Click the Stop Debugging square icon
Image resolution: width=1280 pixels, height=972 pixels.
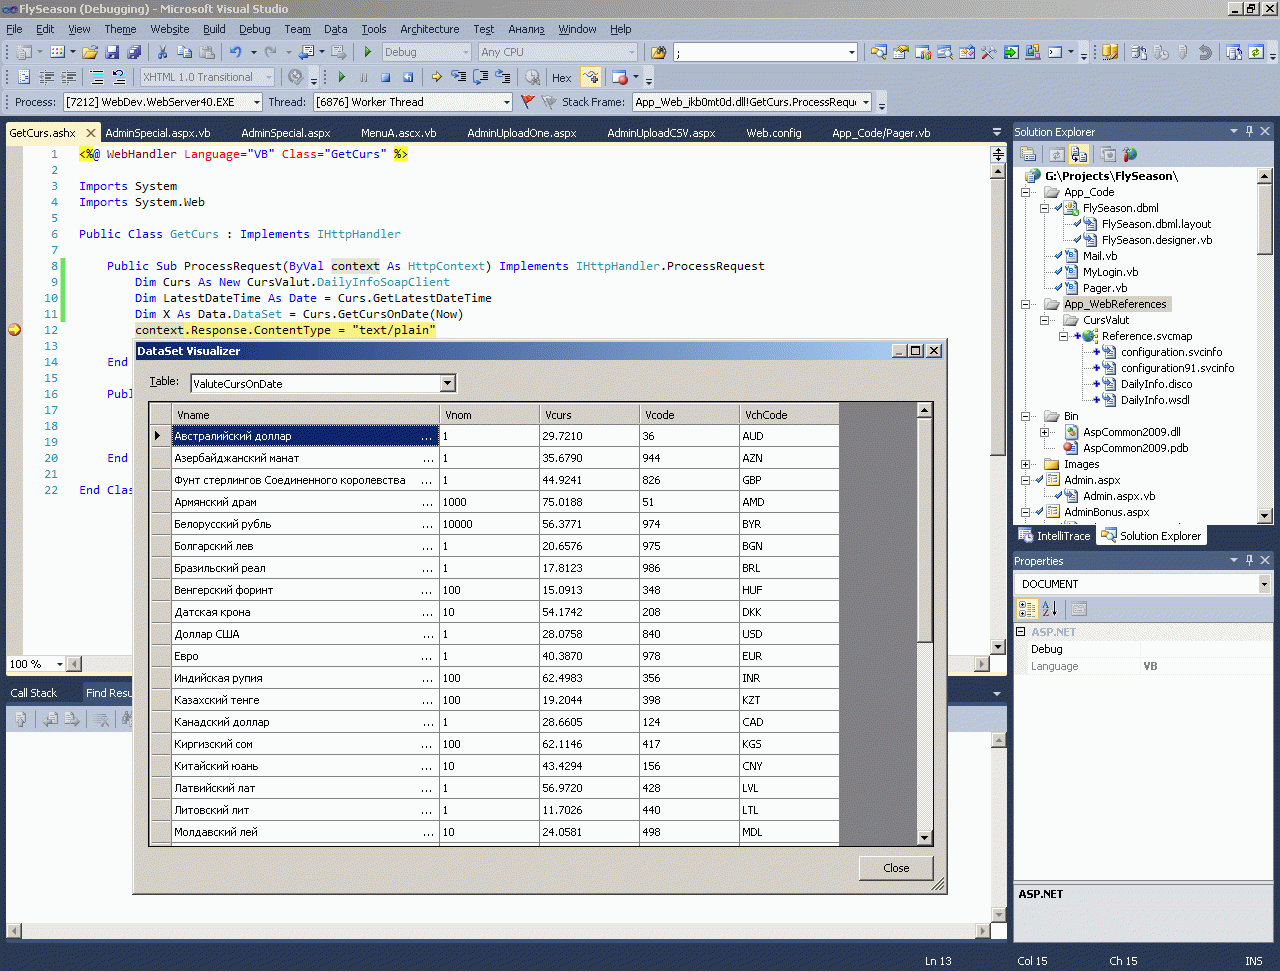tap(385, 77)
